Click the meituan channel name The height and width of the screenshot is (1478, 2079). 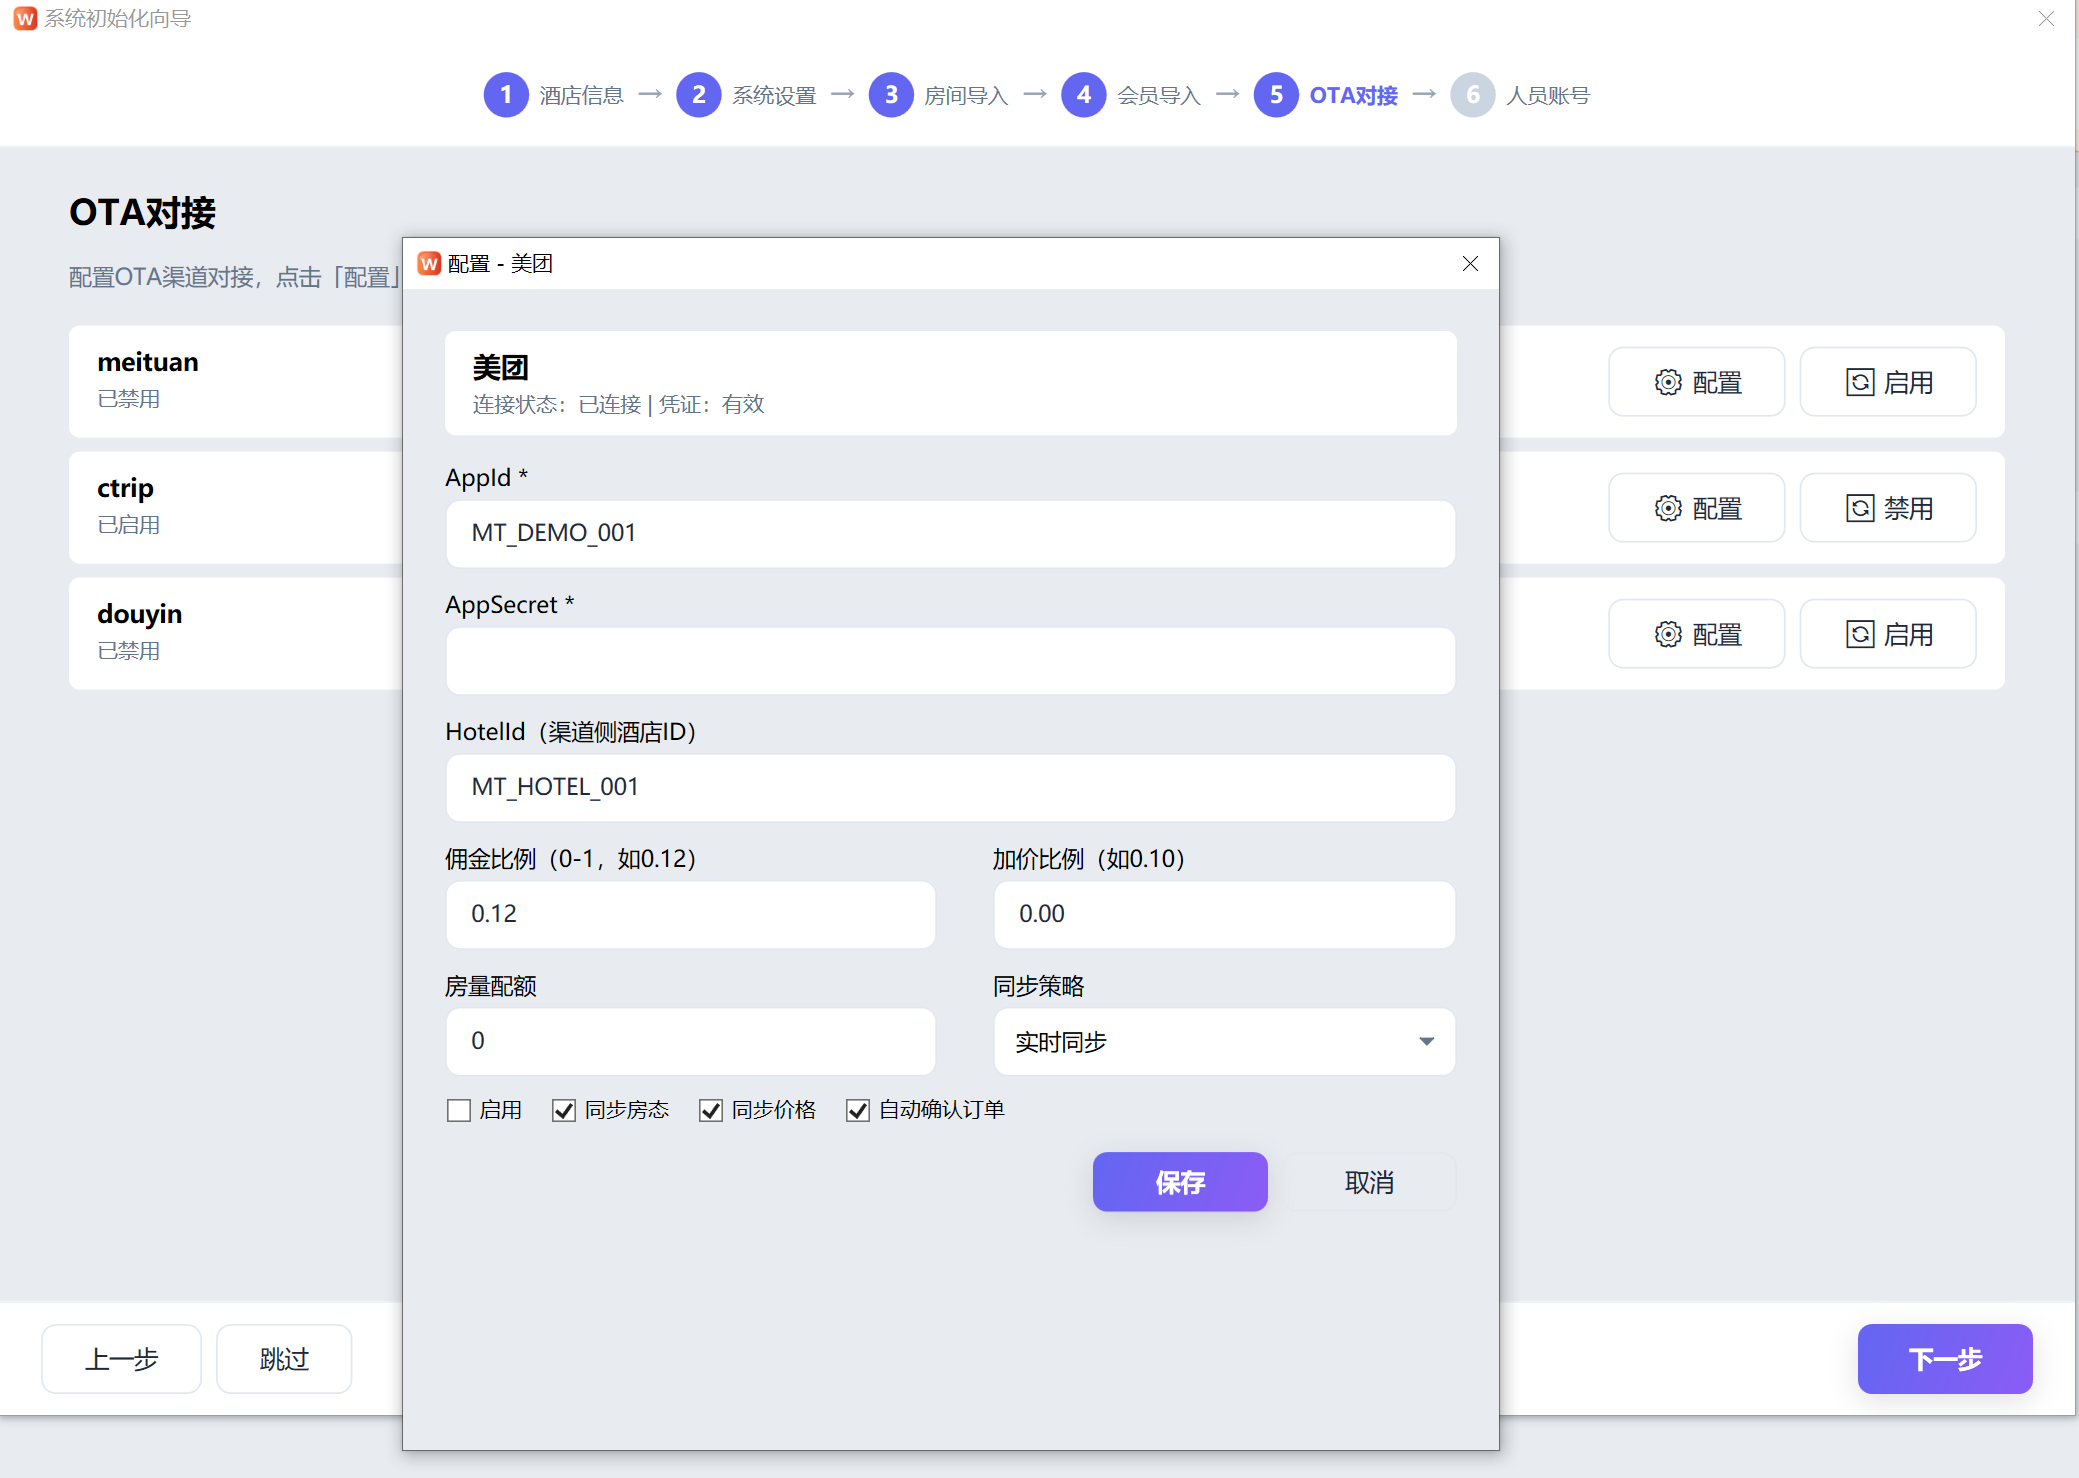(x=148, y=362)
